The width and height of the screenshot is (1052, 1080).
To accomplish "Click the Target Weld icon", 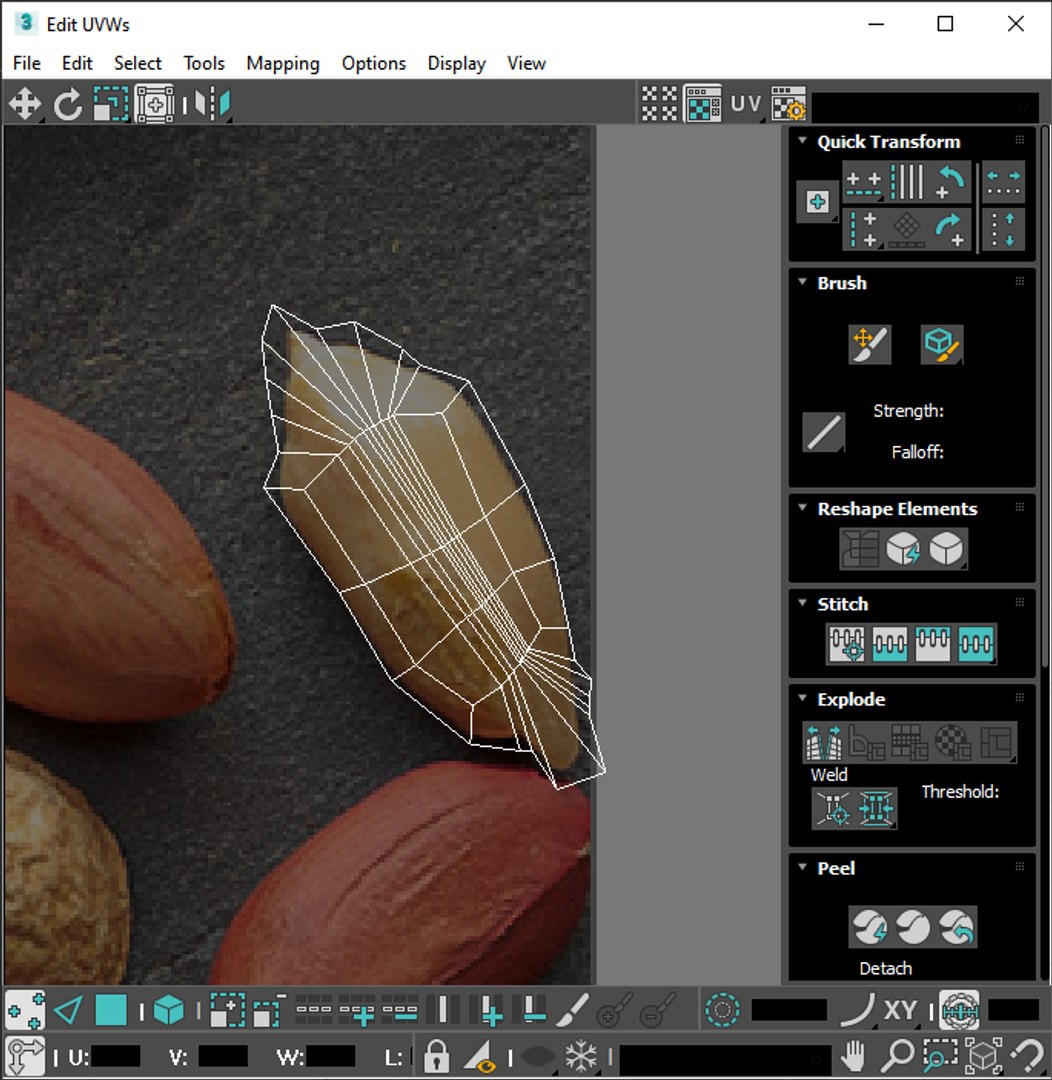I will pos(833,808).
